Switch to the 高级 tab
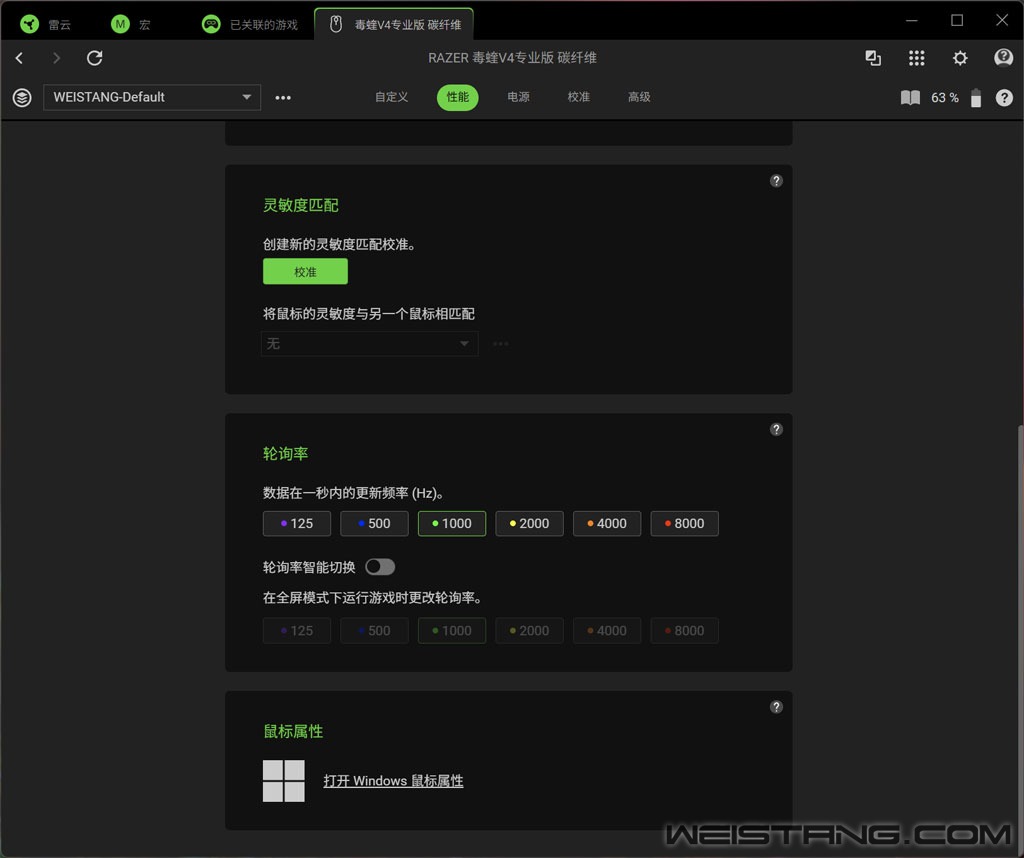Image resolution: width=1024 pixels, height=858 pixels. (x=639, y=97)
